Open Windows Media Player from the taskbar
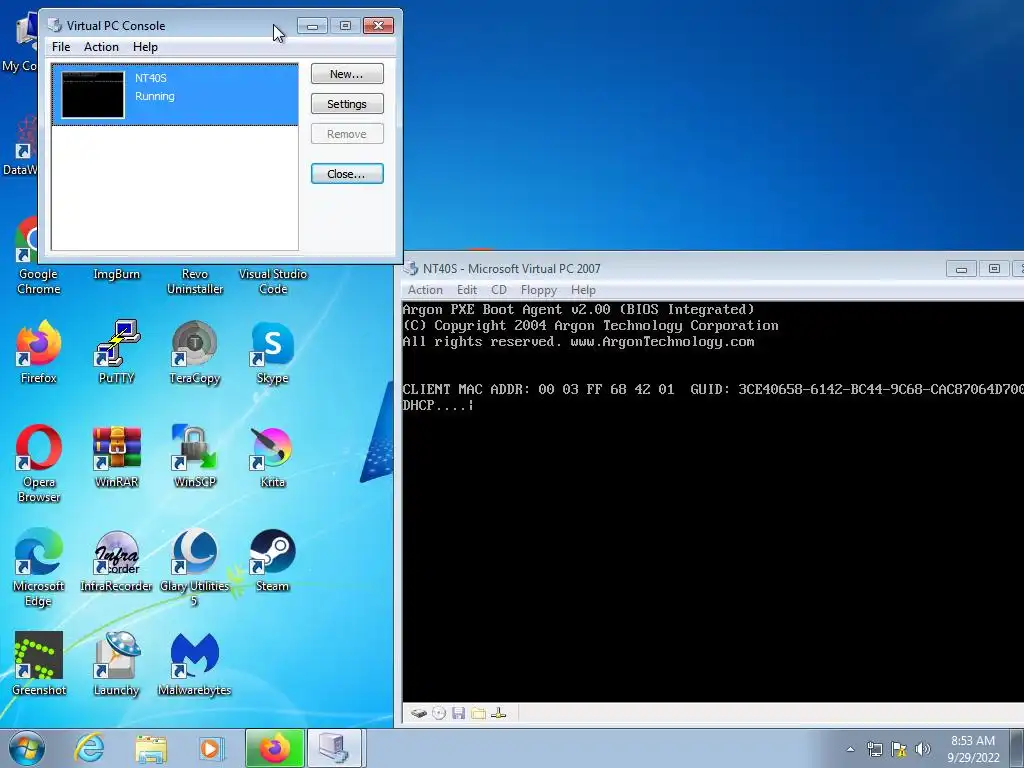This screenshot has height=768, width=1024. point(212,748)
